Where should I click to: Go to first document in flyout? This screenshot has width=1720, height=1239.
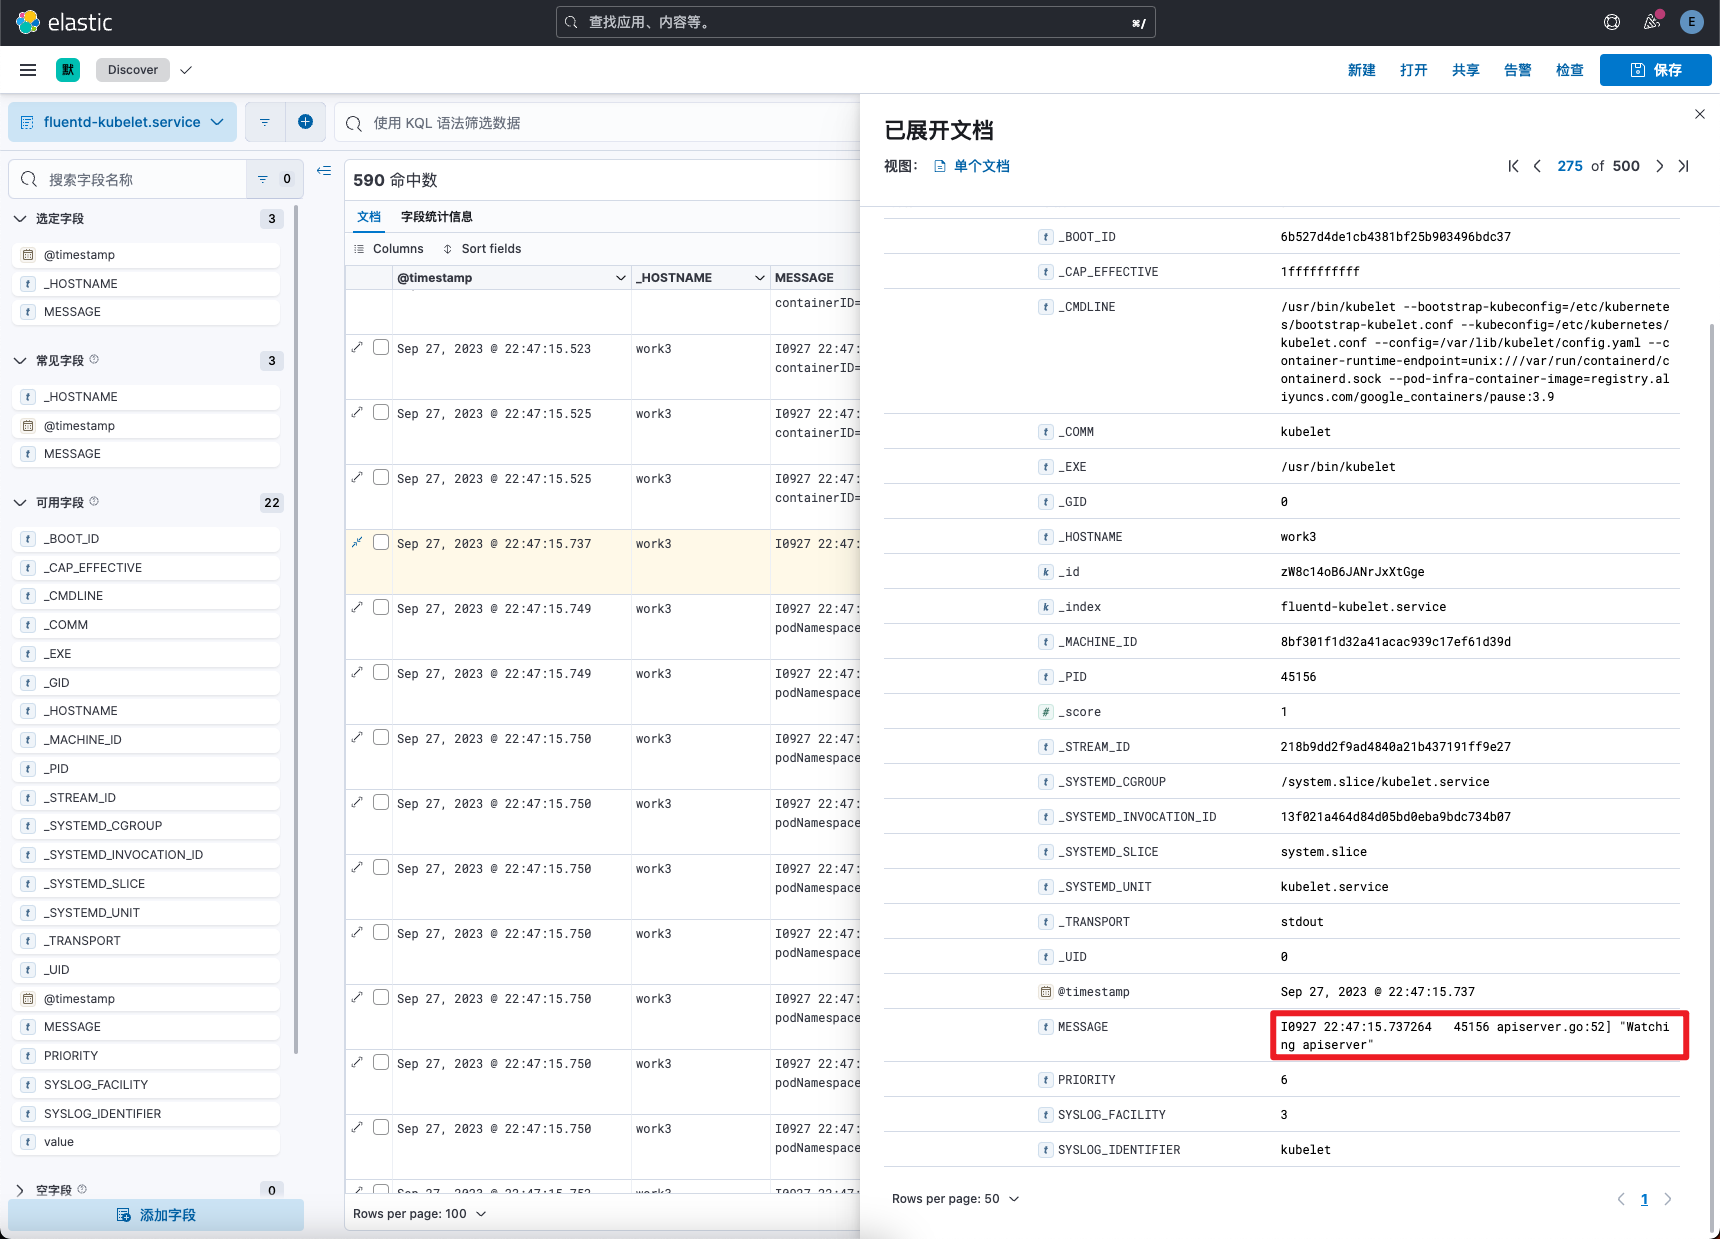pos(1513,166)
